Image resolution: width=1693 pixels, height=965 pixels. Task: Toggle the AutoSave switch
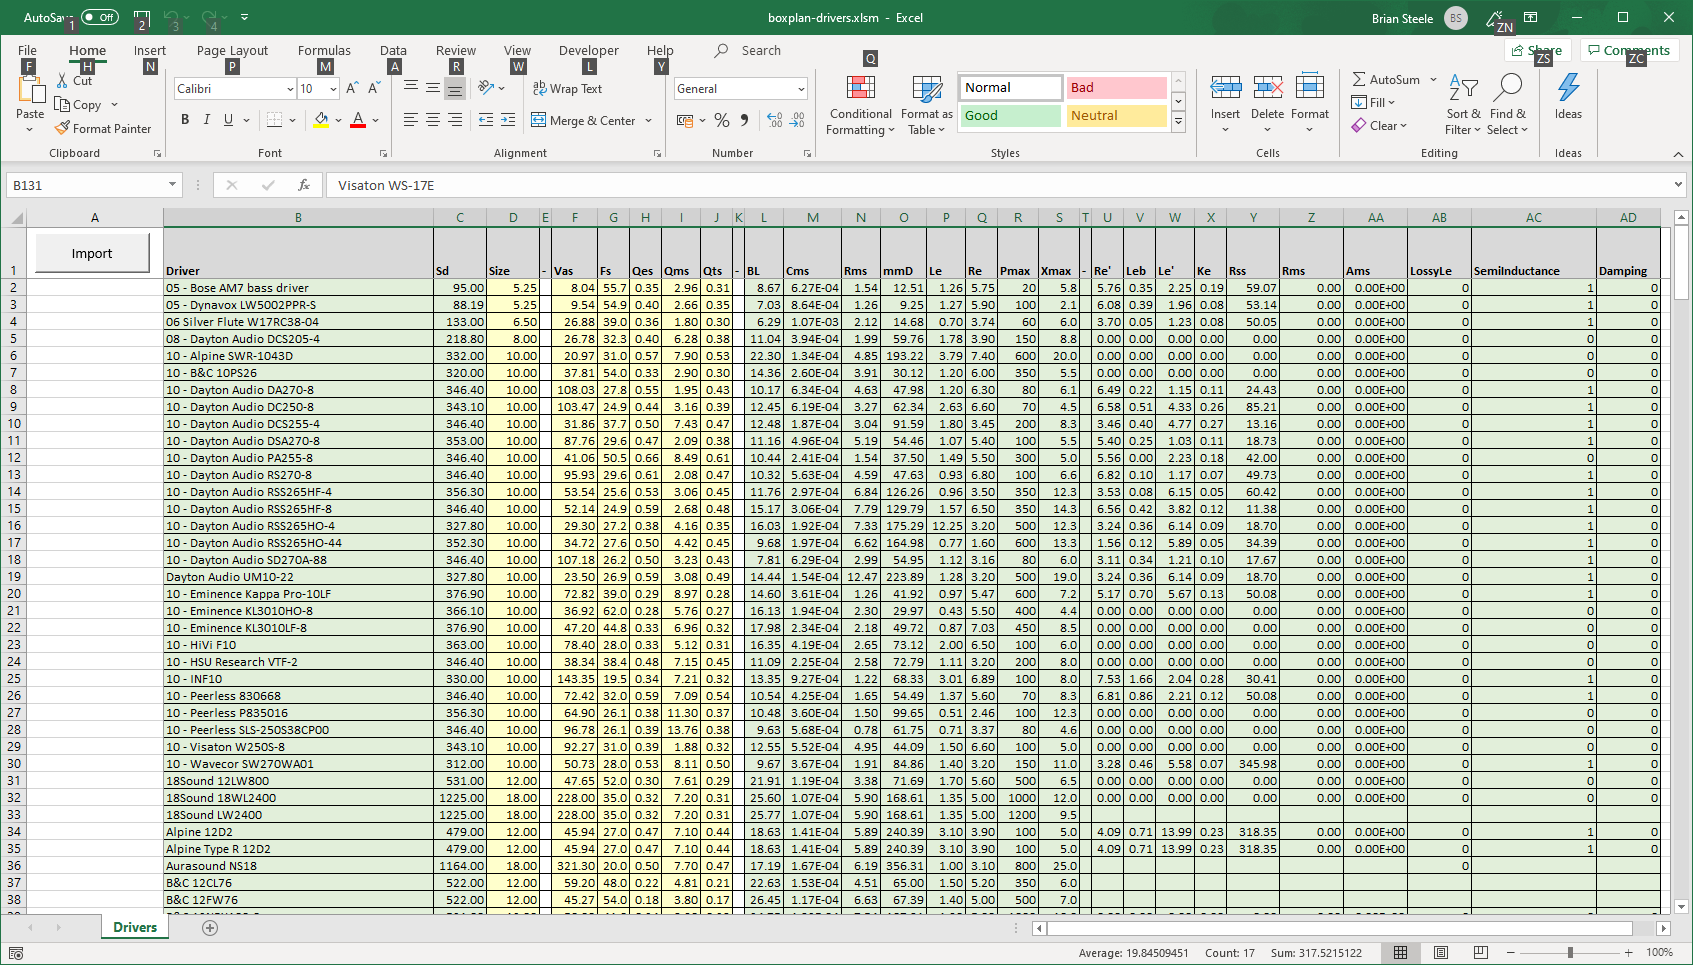pos(99,17)
